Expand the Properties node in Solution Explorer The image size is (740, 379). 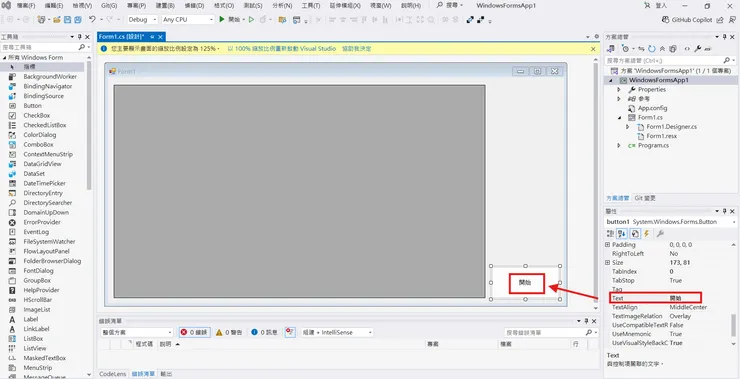619,89
